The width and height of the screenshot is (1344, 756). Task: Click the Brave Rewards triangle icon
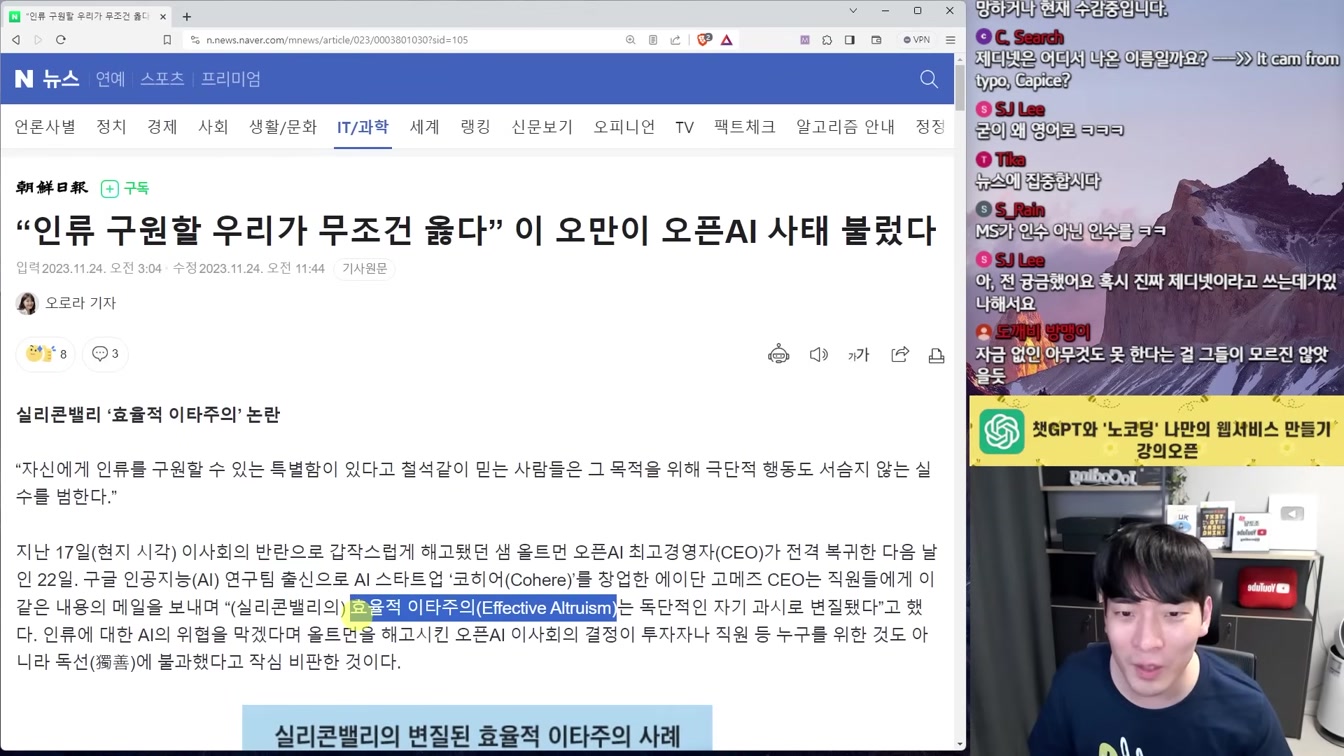tap(727, 40)
